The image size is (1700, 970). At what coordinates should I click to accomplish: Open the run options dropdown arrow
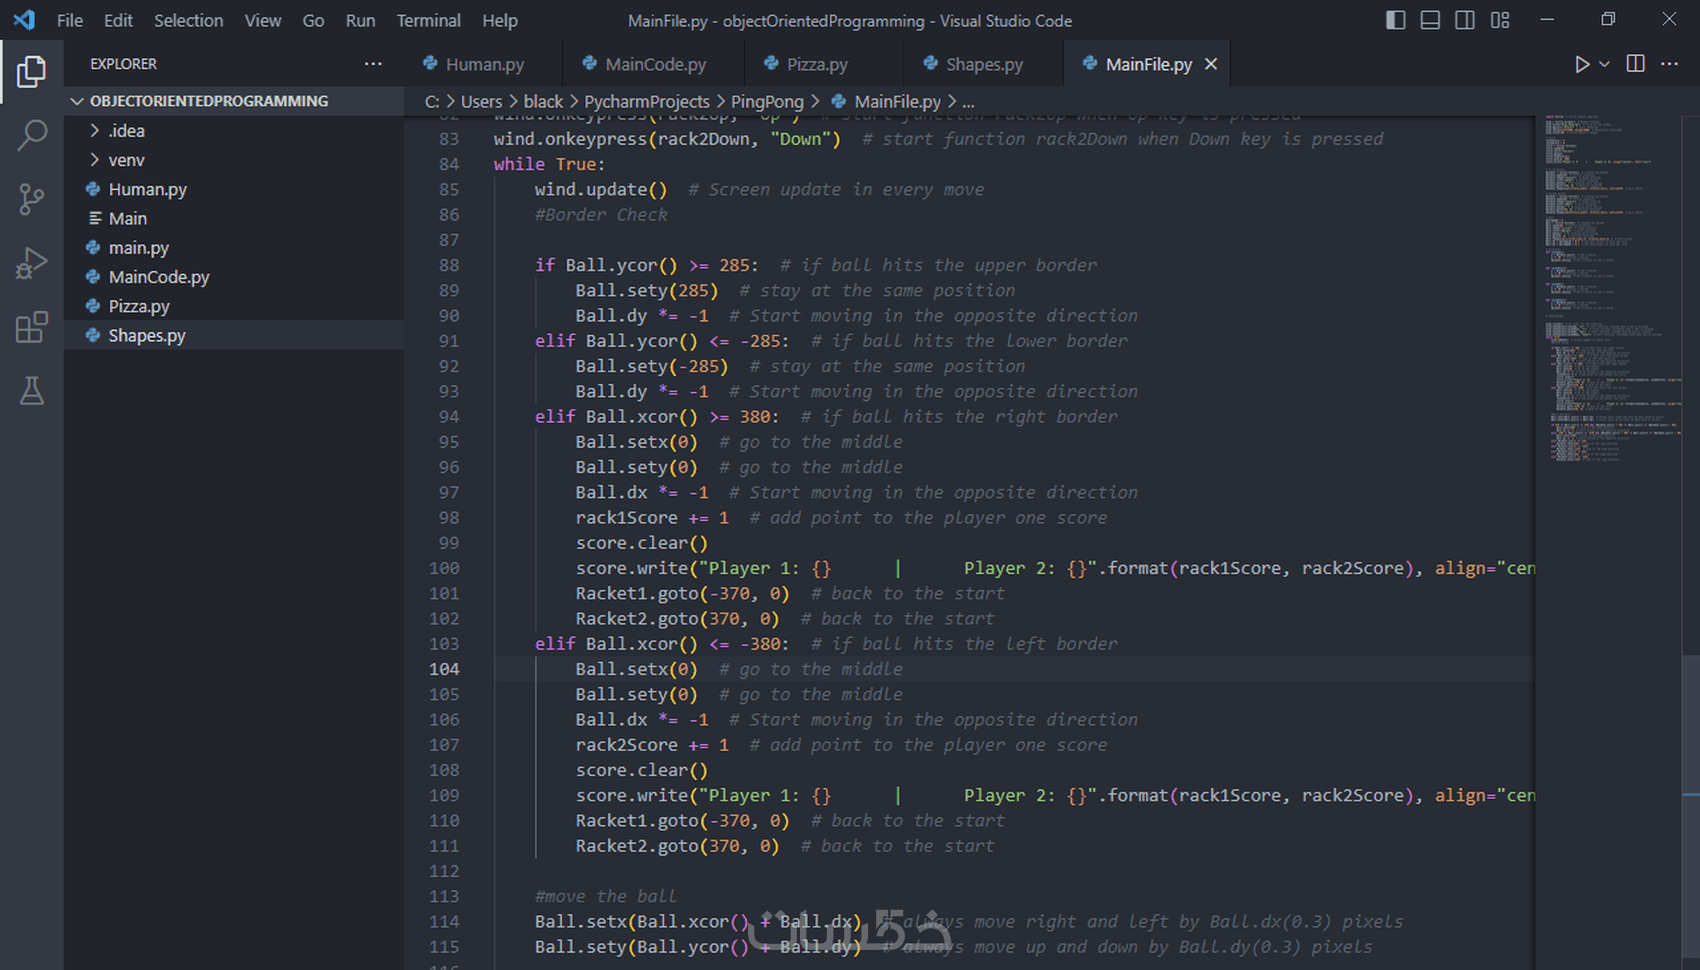[x=1604, y=64]
